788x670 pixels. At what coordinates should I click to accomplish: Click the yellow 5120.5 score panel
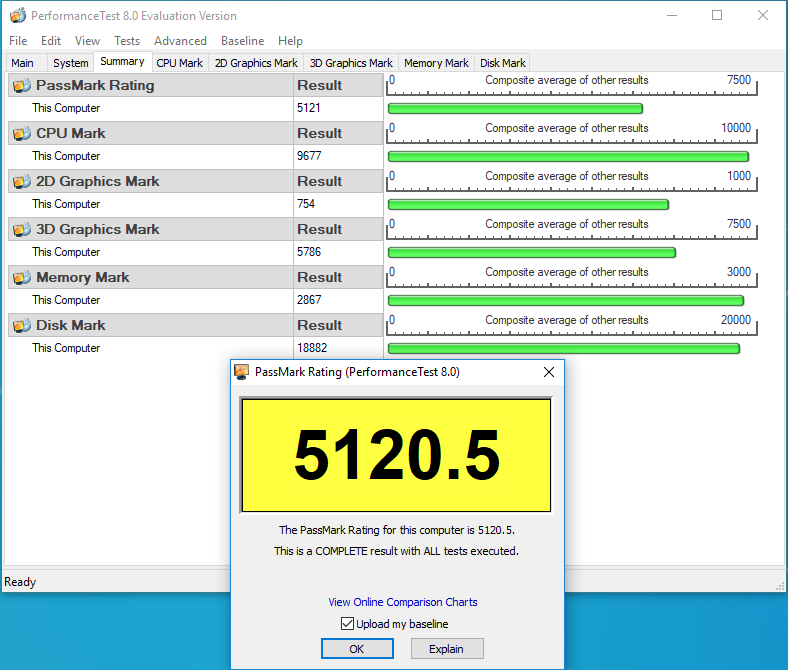pos(396,455)
